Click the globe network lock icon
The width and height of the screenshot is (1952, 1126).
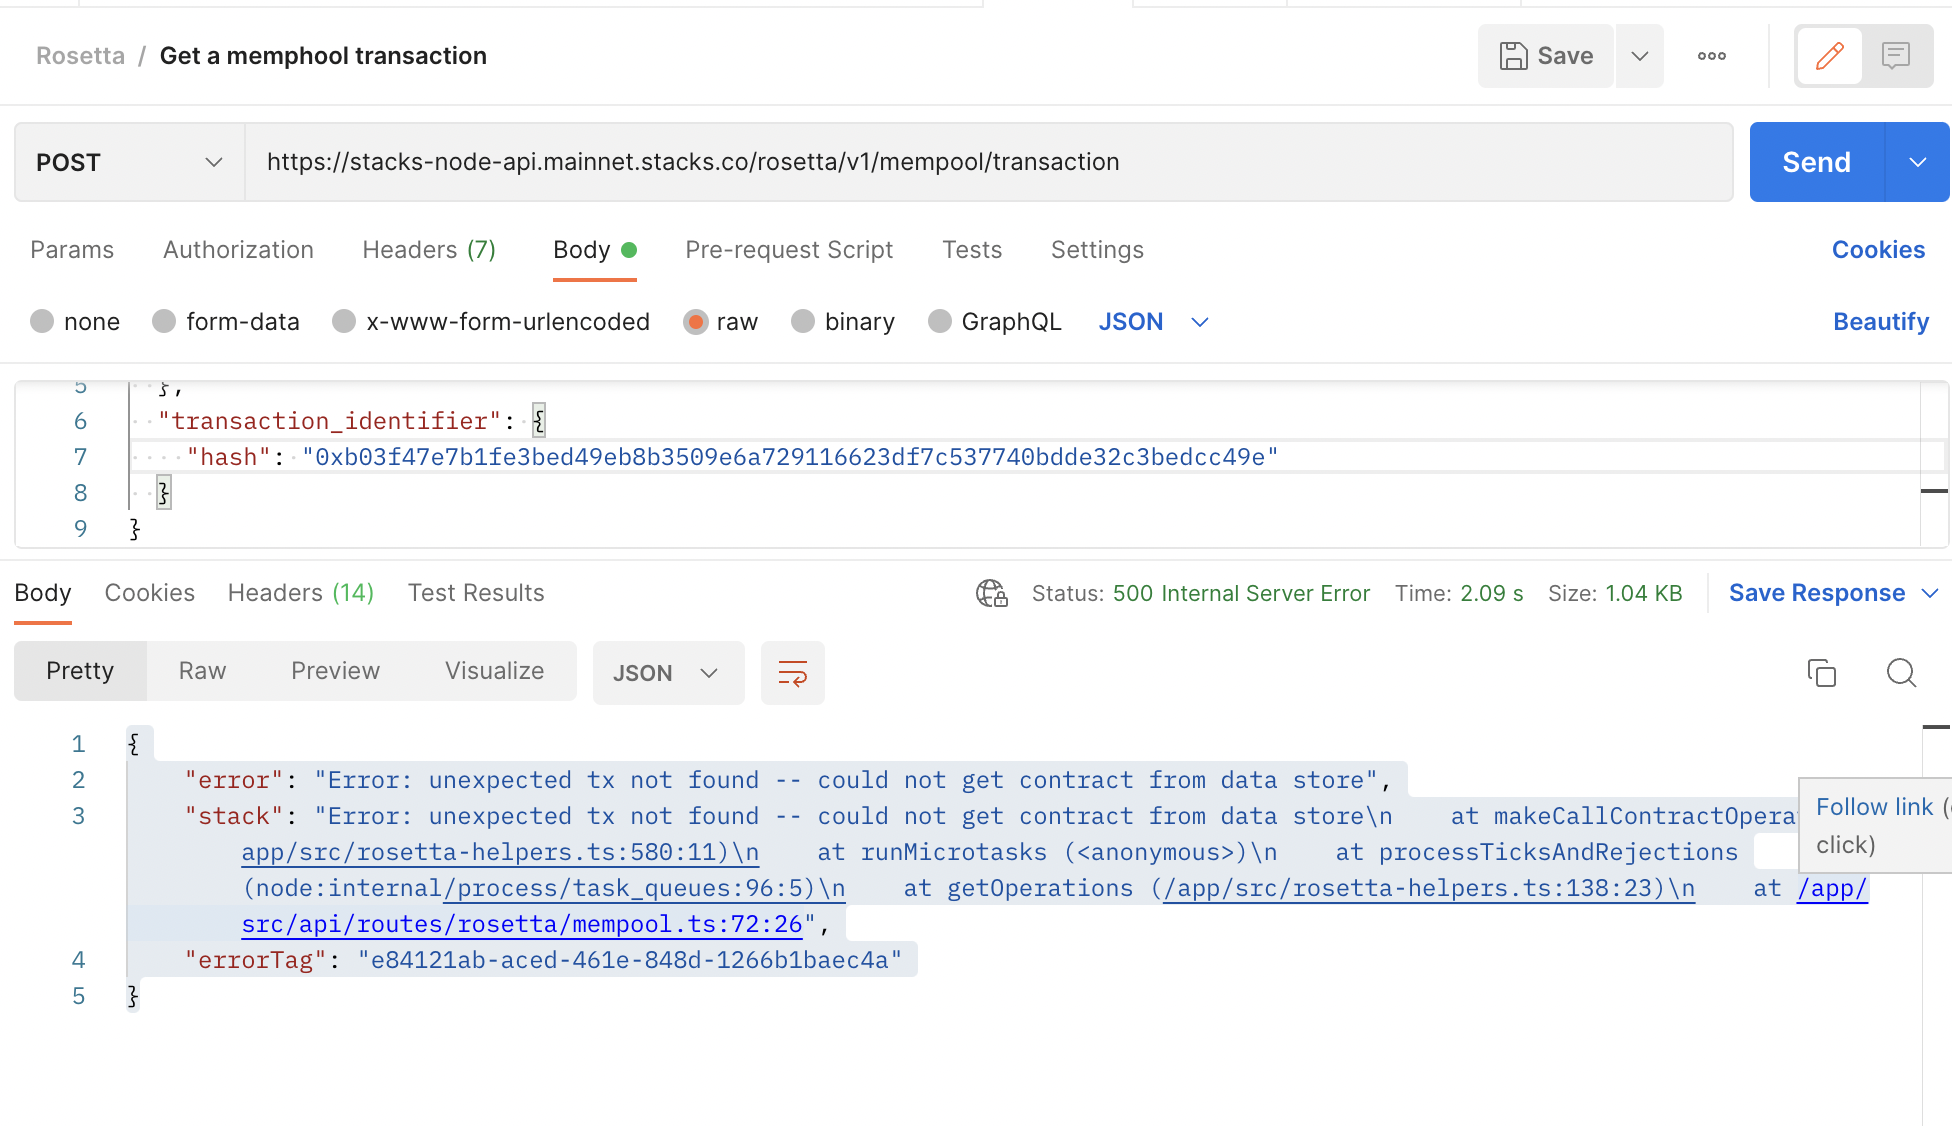[x=991, y=593]
